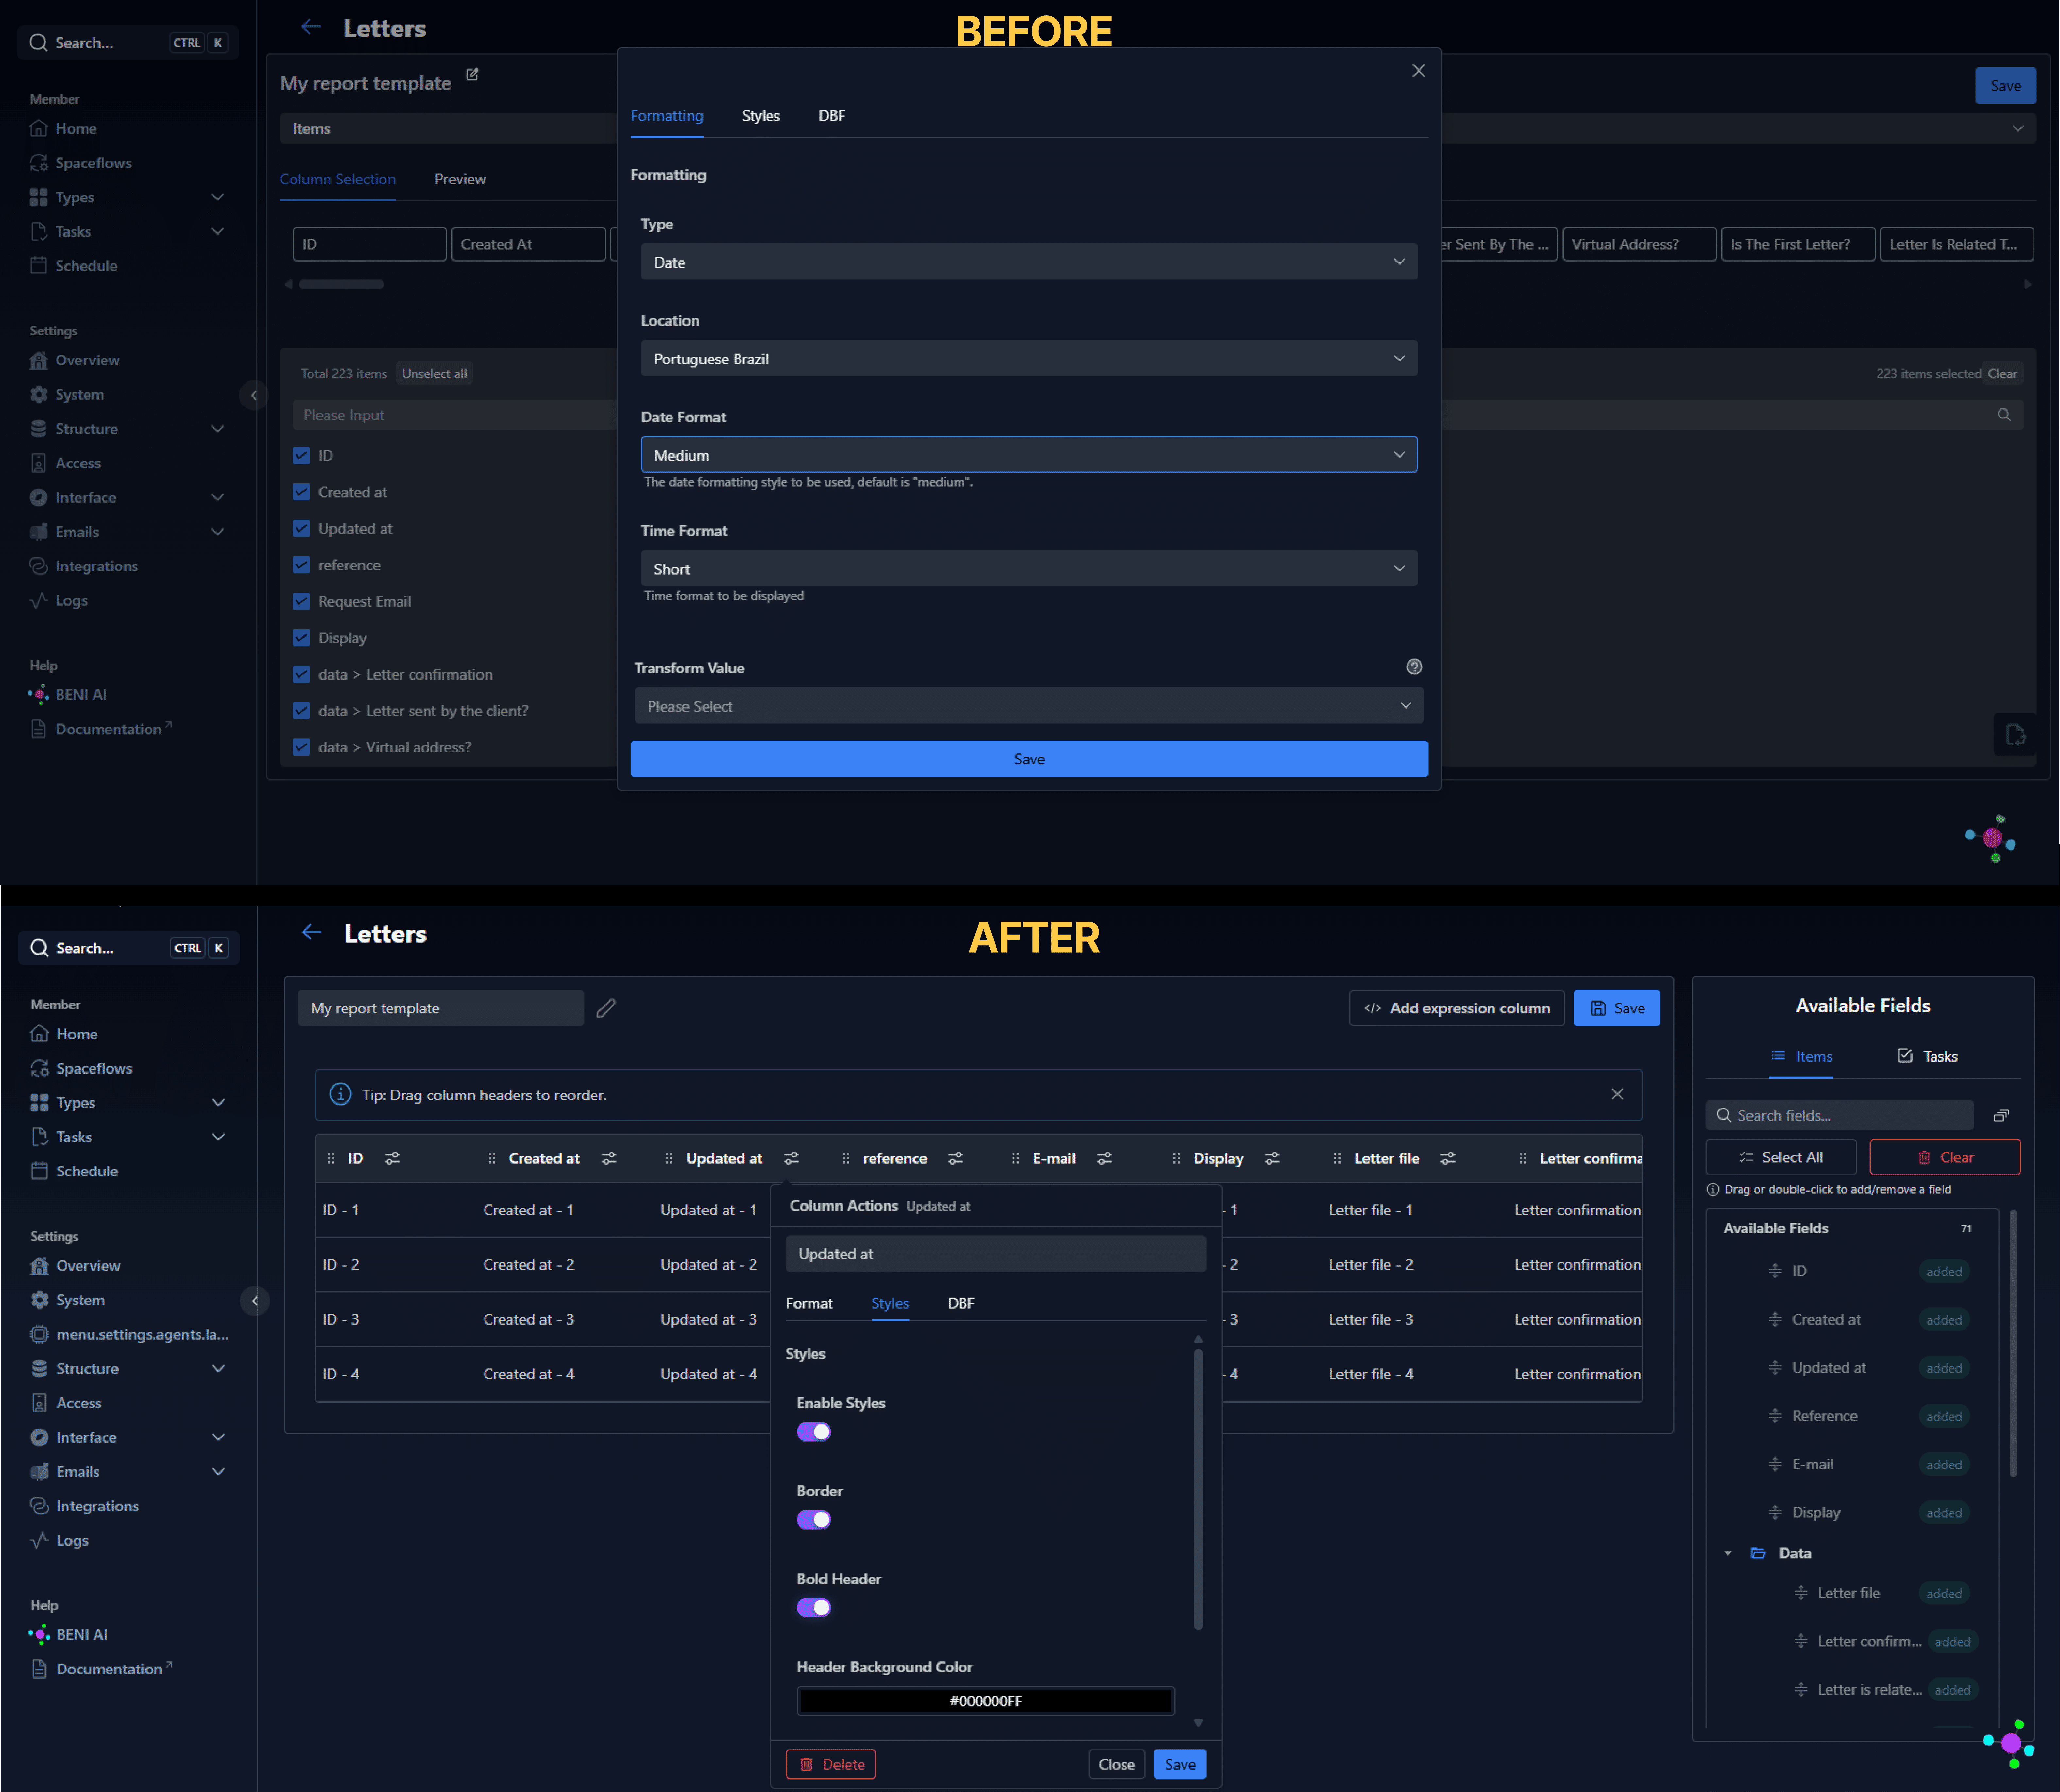Open Updated at column settings icon
This screenshot has height=1792, width=2060.
[791, 1158]
